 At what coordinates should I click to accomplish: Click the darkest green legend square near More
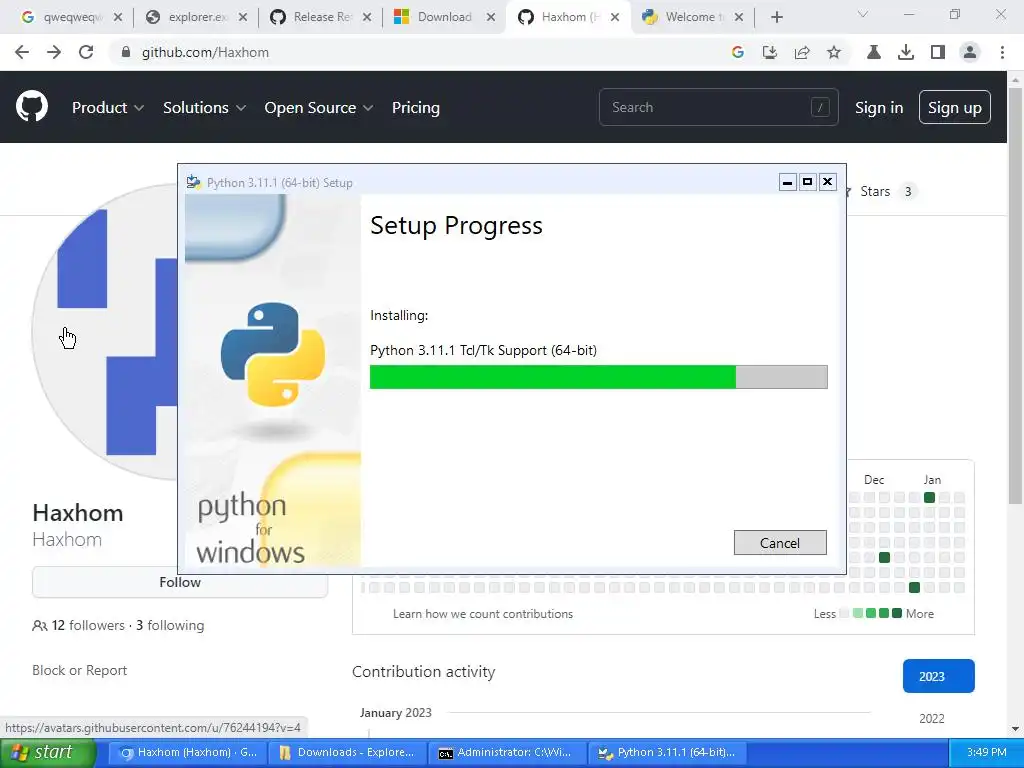(897, 613)
